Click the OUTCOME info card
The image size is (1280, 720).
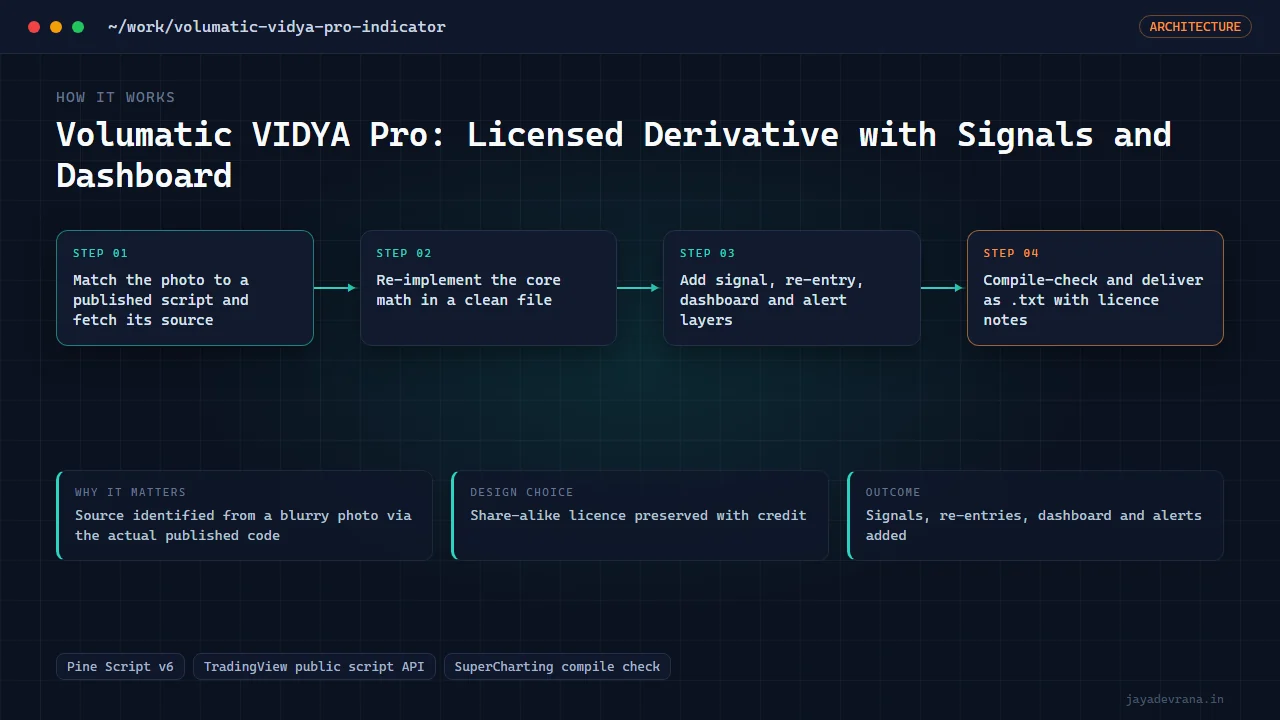click(1036, 516)
